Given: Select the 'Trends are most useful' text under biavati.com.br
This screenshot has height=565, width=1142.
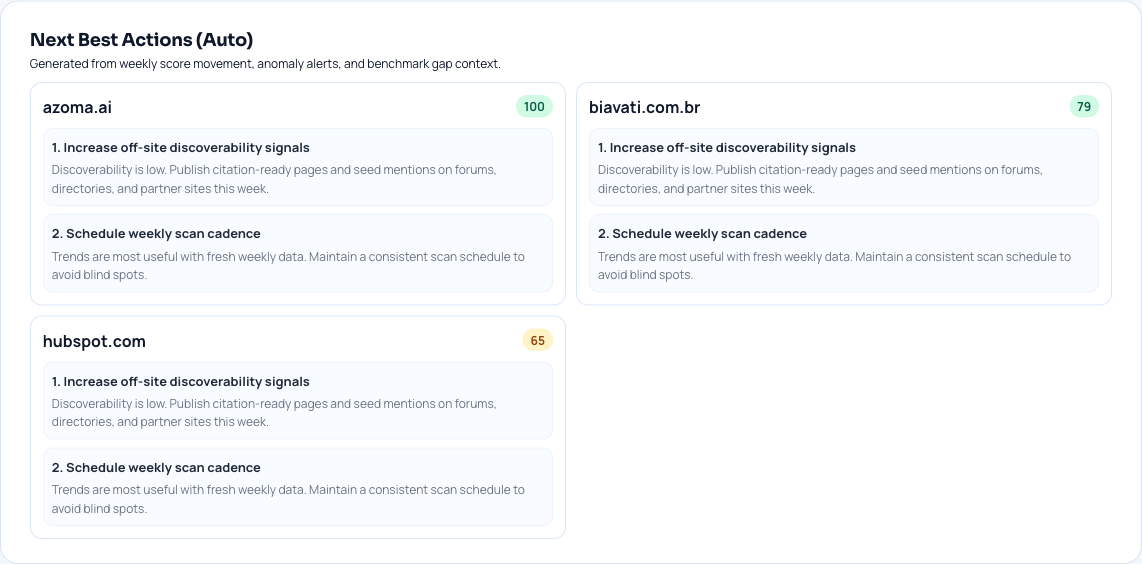Looking at the screenshot, I should 834,265.
